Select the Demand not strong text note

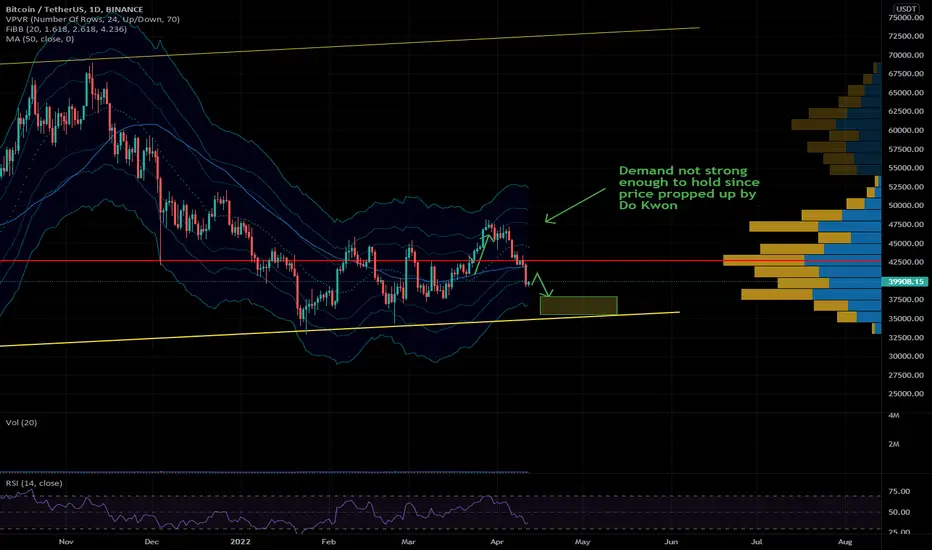coord(689,188)
